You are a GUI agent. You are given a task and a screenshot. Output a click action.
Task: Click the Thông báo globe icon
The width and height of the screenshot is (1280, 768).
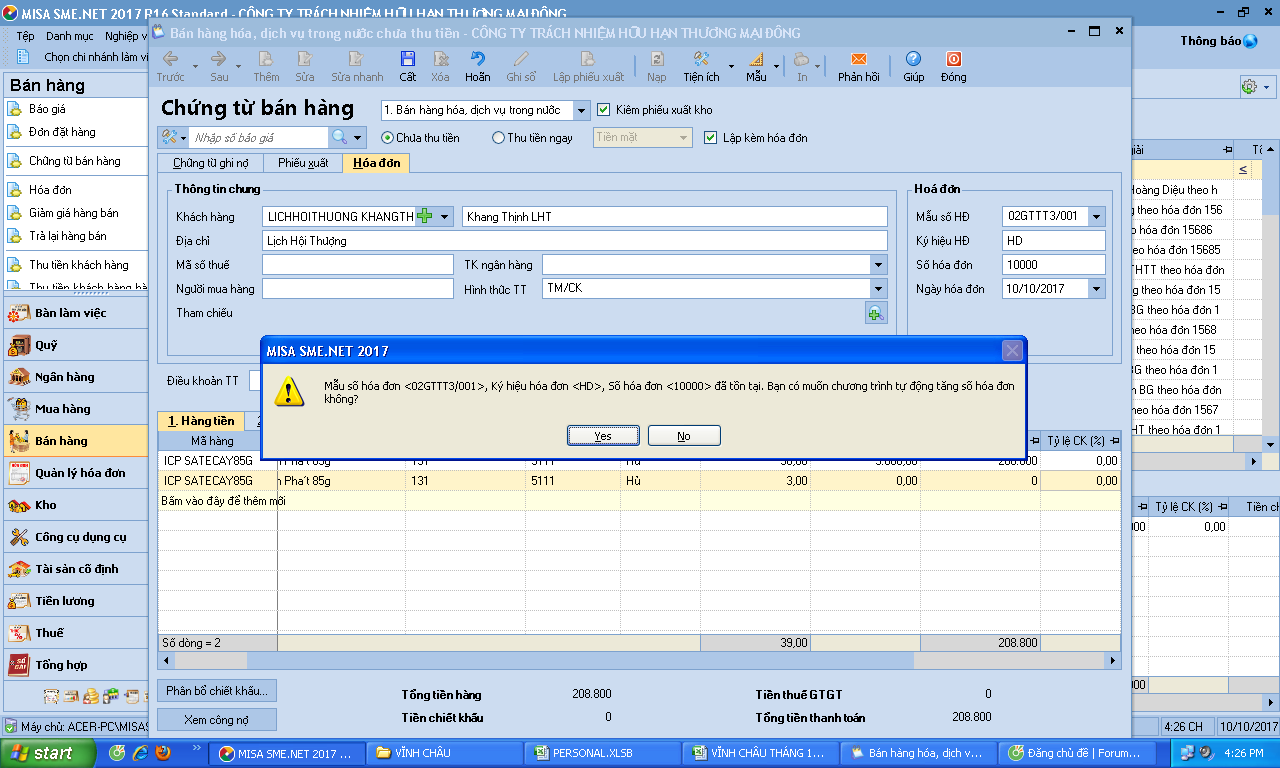click(x=1250, y=41)
